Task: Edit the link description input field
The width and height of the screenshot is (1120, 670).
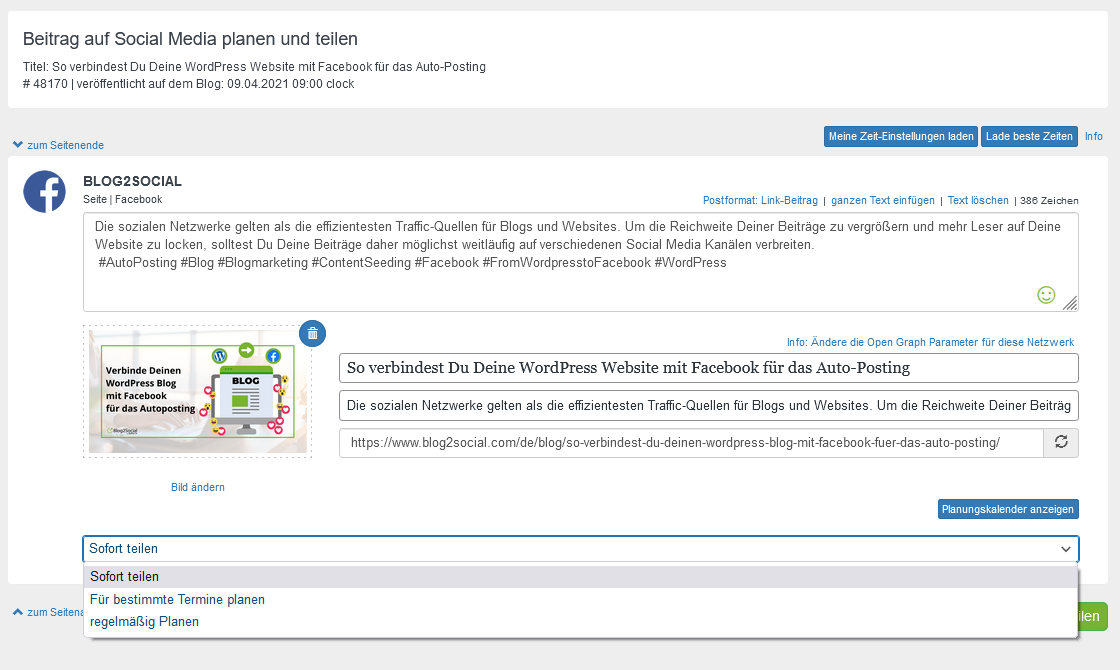Action: coord(709,406)
